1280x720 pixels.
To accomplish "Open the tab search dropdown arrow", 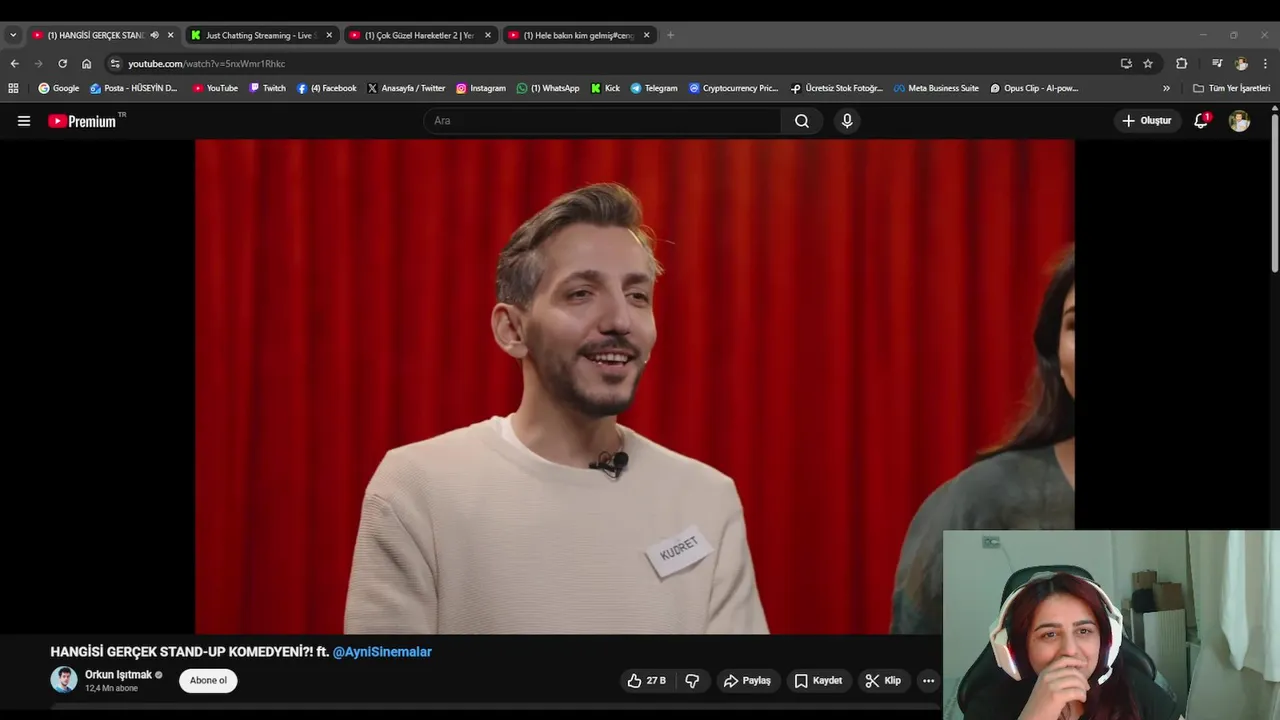I will (x=13, y=35).
